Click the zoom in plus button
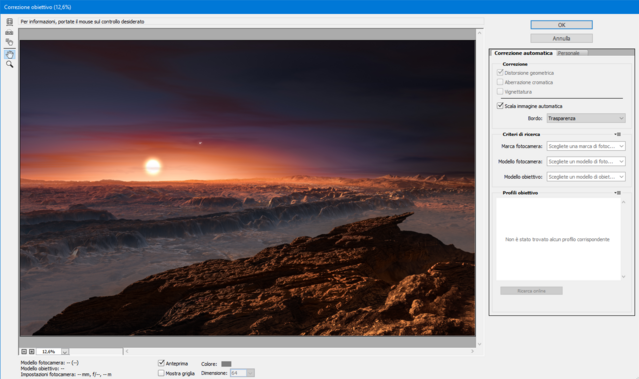Screen dimensions: 639x379 pyautogui.click(x=32, y=351)
